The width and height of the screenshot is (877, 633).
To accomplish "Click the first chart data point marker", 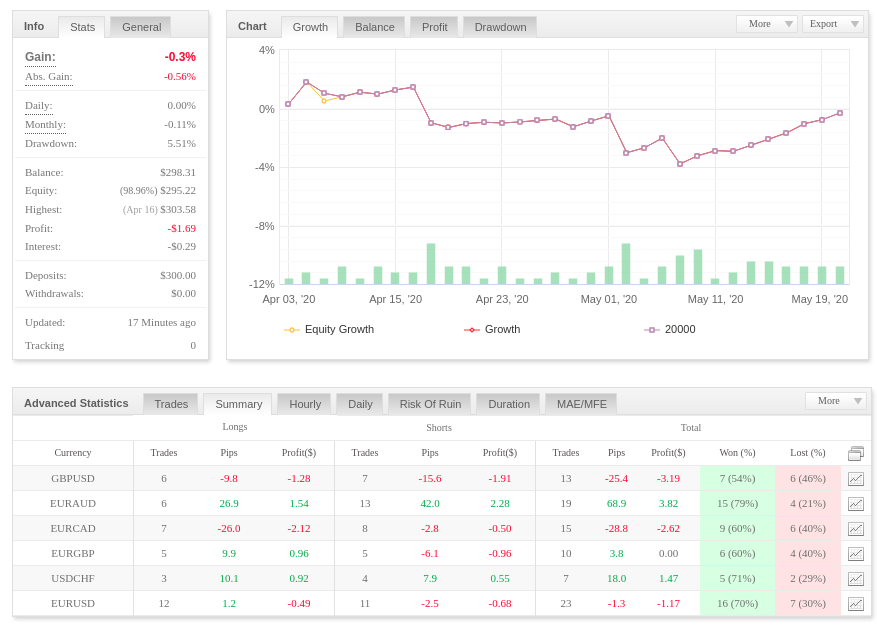I will [288, 104].
